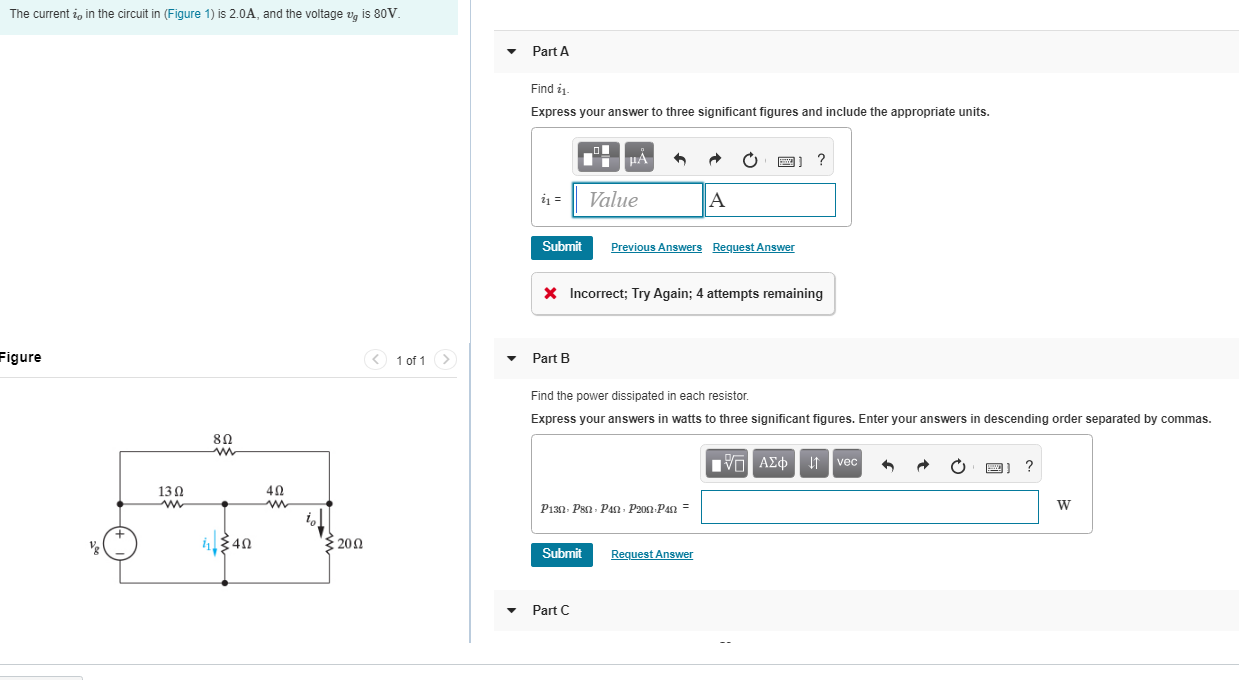Click the circuit diagram figure
1239x680 pixels.
tap(227, 509)
